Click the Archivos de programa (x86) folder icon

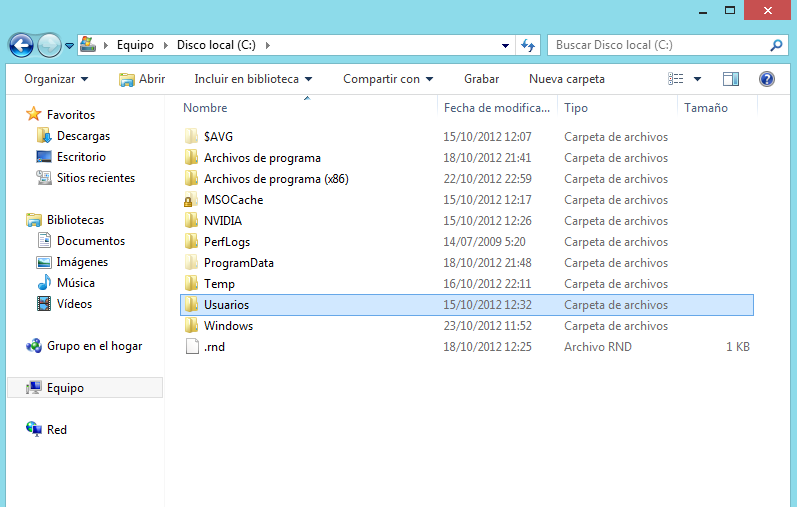click(191, 178)
